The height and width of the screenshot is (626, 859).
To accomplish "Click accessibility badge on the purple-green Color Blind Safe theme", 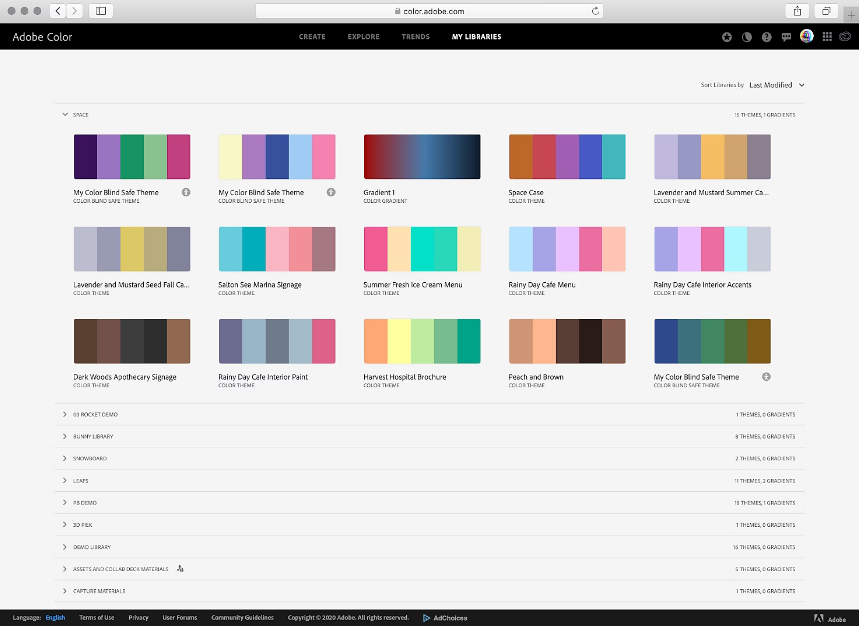I will (x=186, y=192).
